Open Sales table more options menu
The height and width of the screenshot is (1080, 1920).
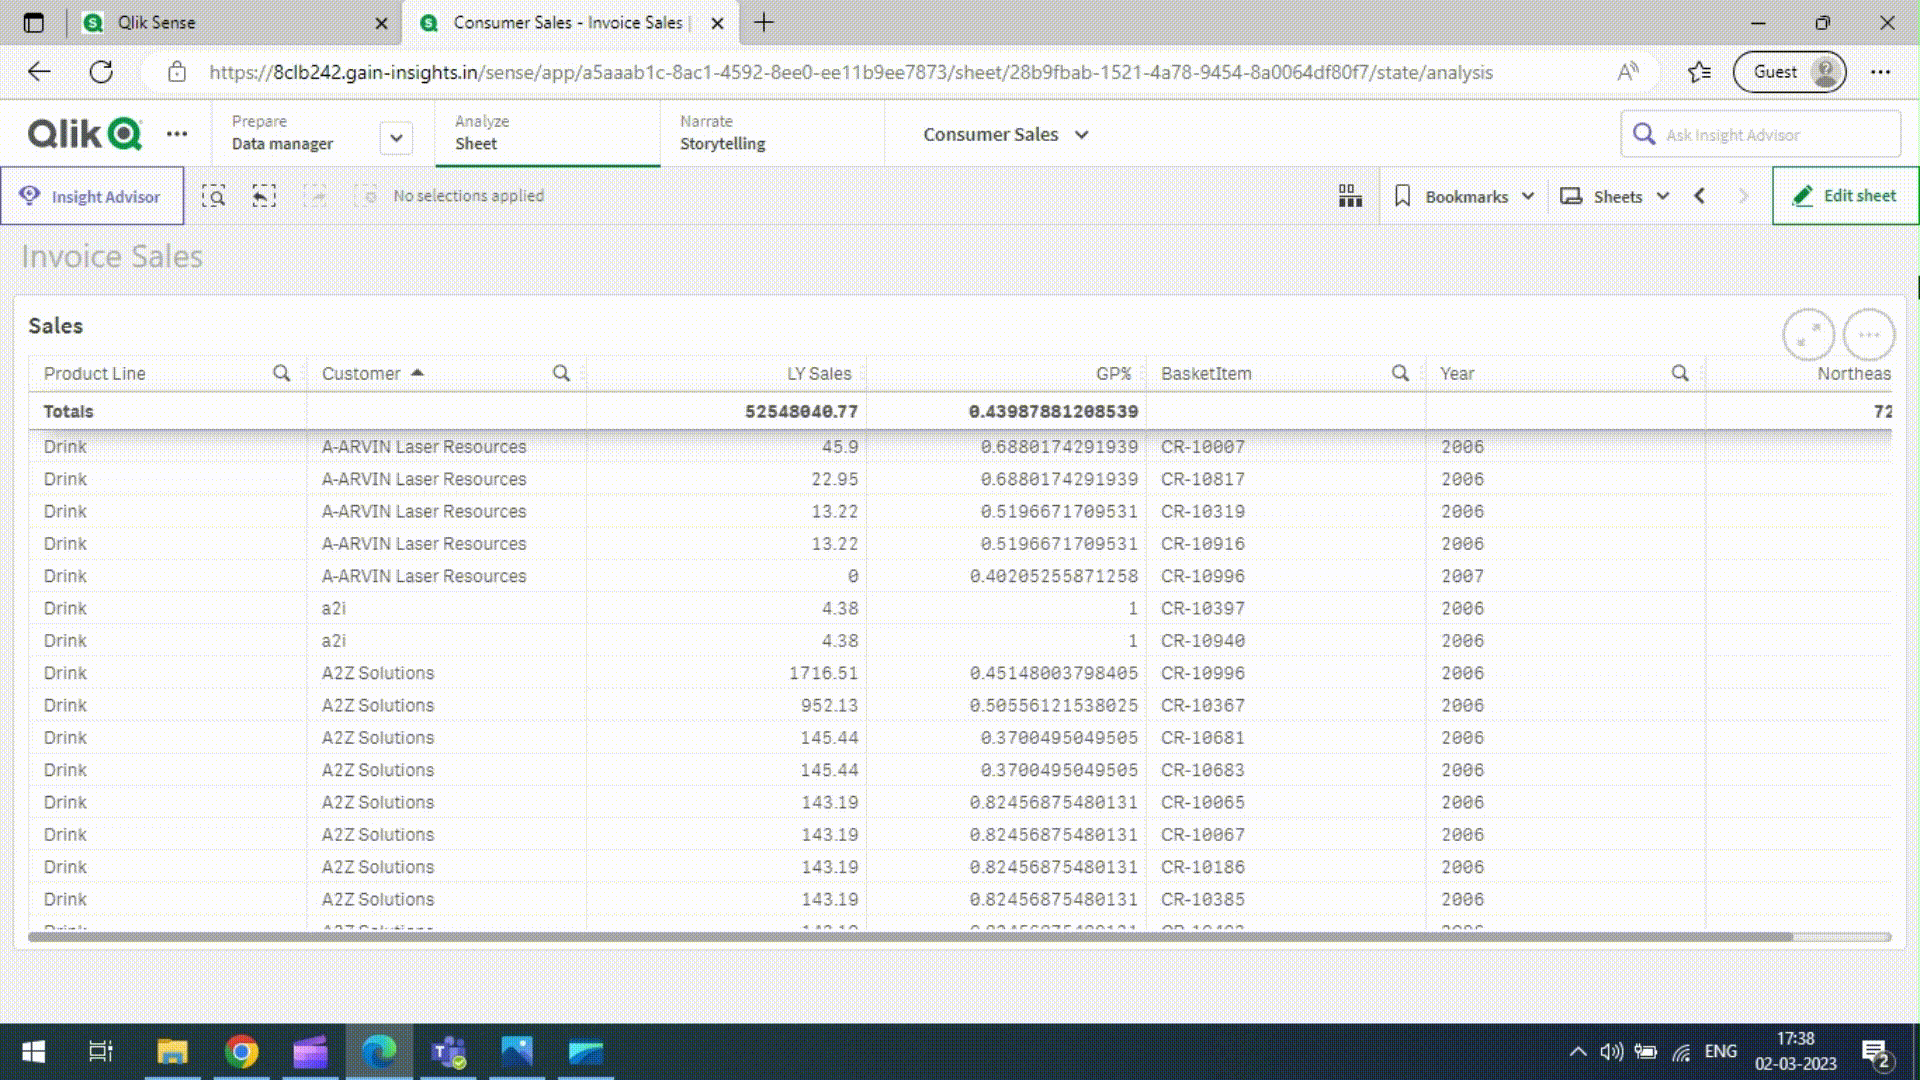(1869, 334)
